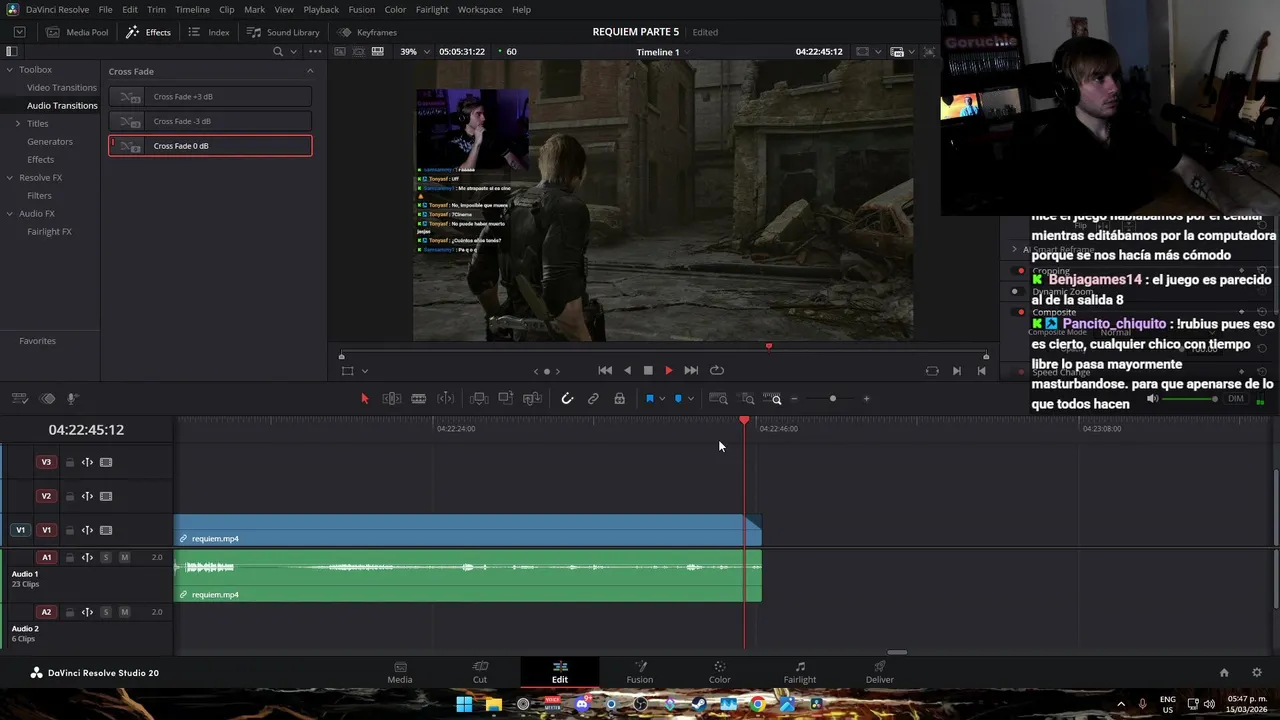This screenshot has height=720, width=1280.
Task: Play timeline in reverse
Action: [627, 371]
